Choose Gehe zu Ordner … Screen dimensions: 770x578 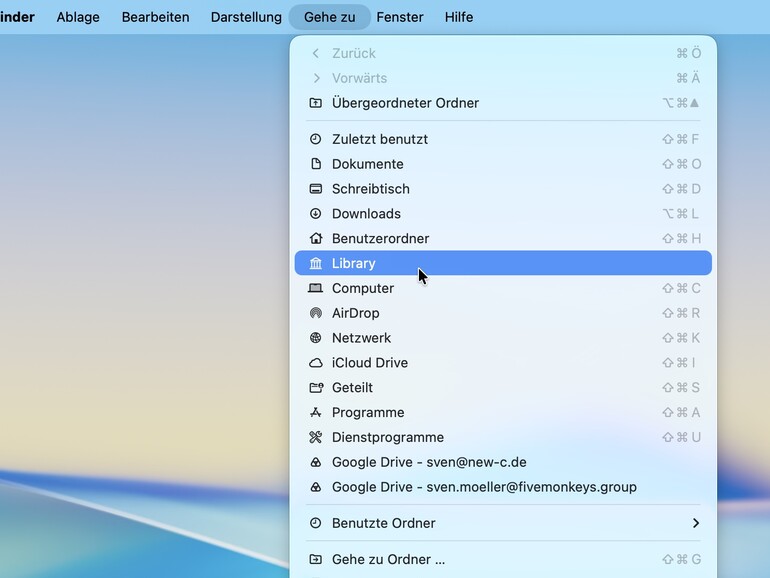[x=503, y=559]
